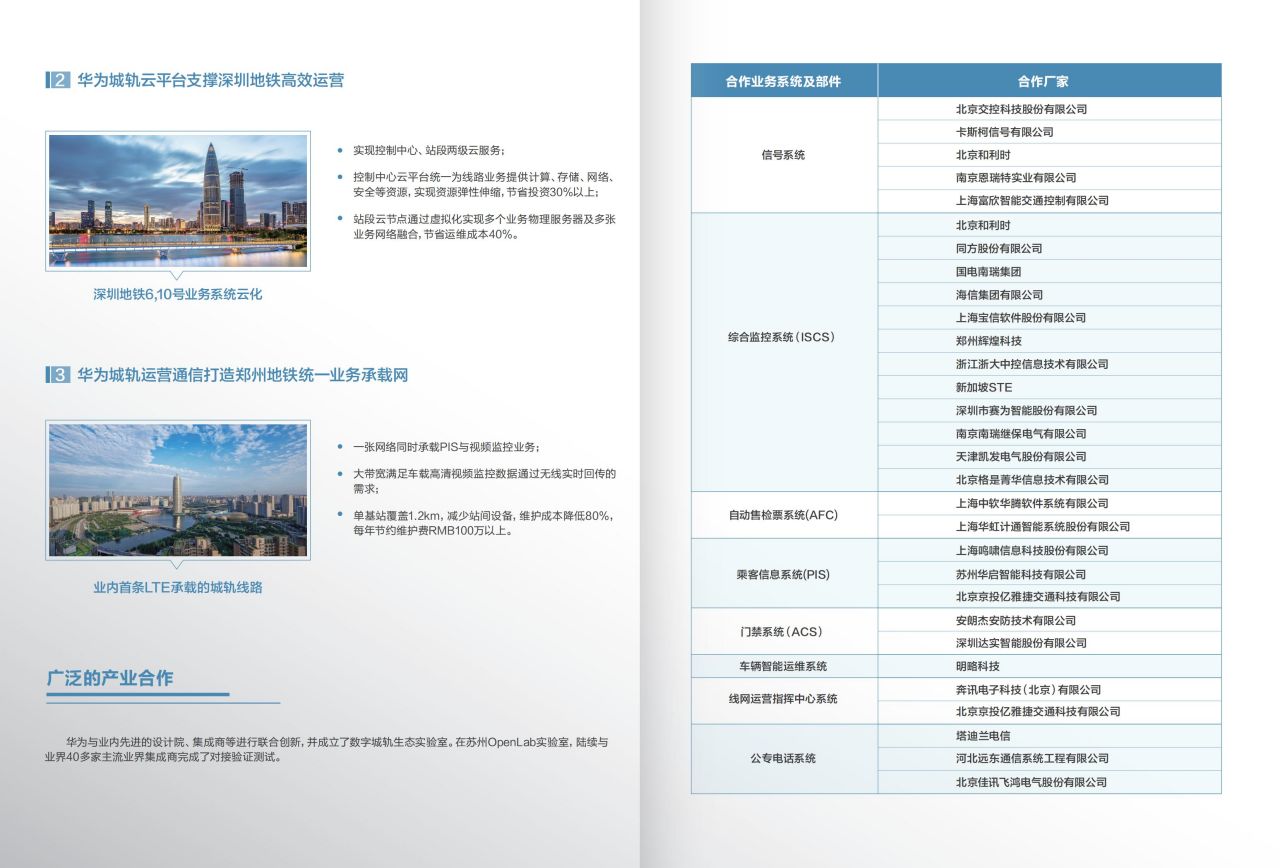This screenshot has width=1280, height=868.
Task: Select vendor 海信集团有限公司
Action: [999, 295]
